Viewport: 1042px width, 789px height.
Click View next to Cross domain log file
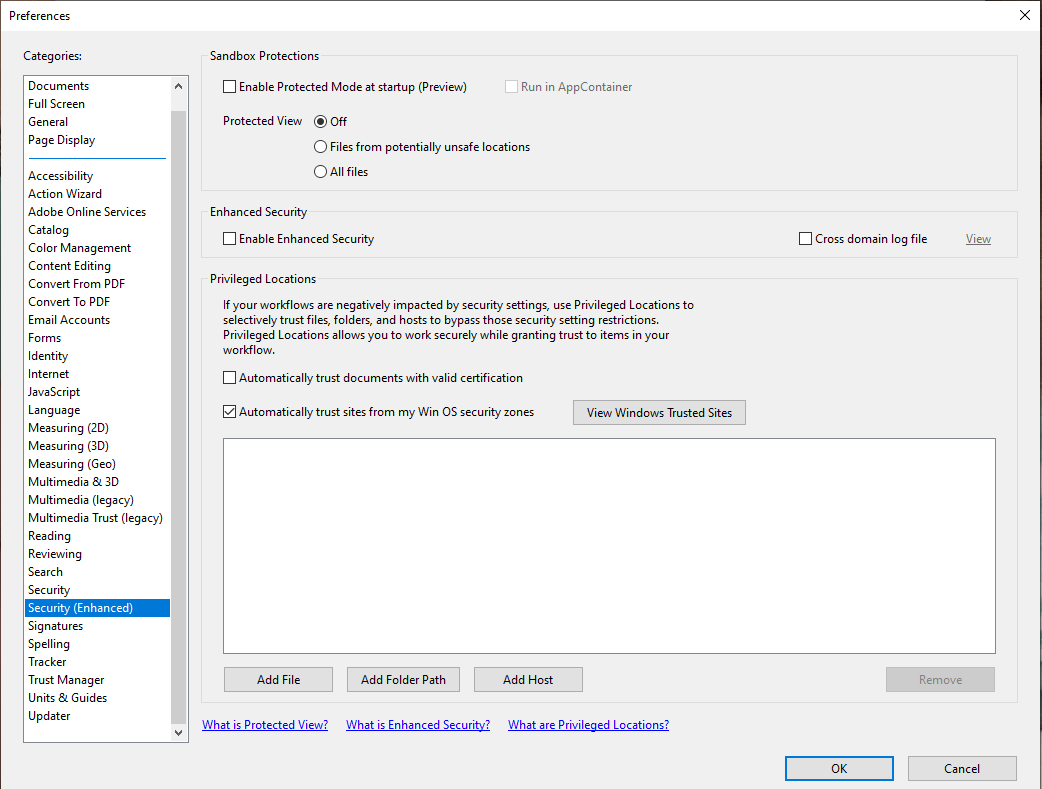pos(978,239)
